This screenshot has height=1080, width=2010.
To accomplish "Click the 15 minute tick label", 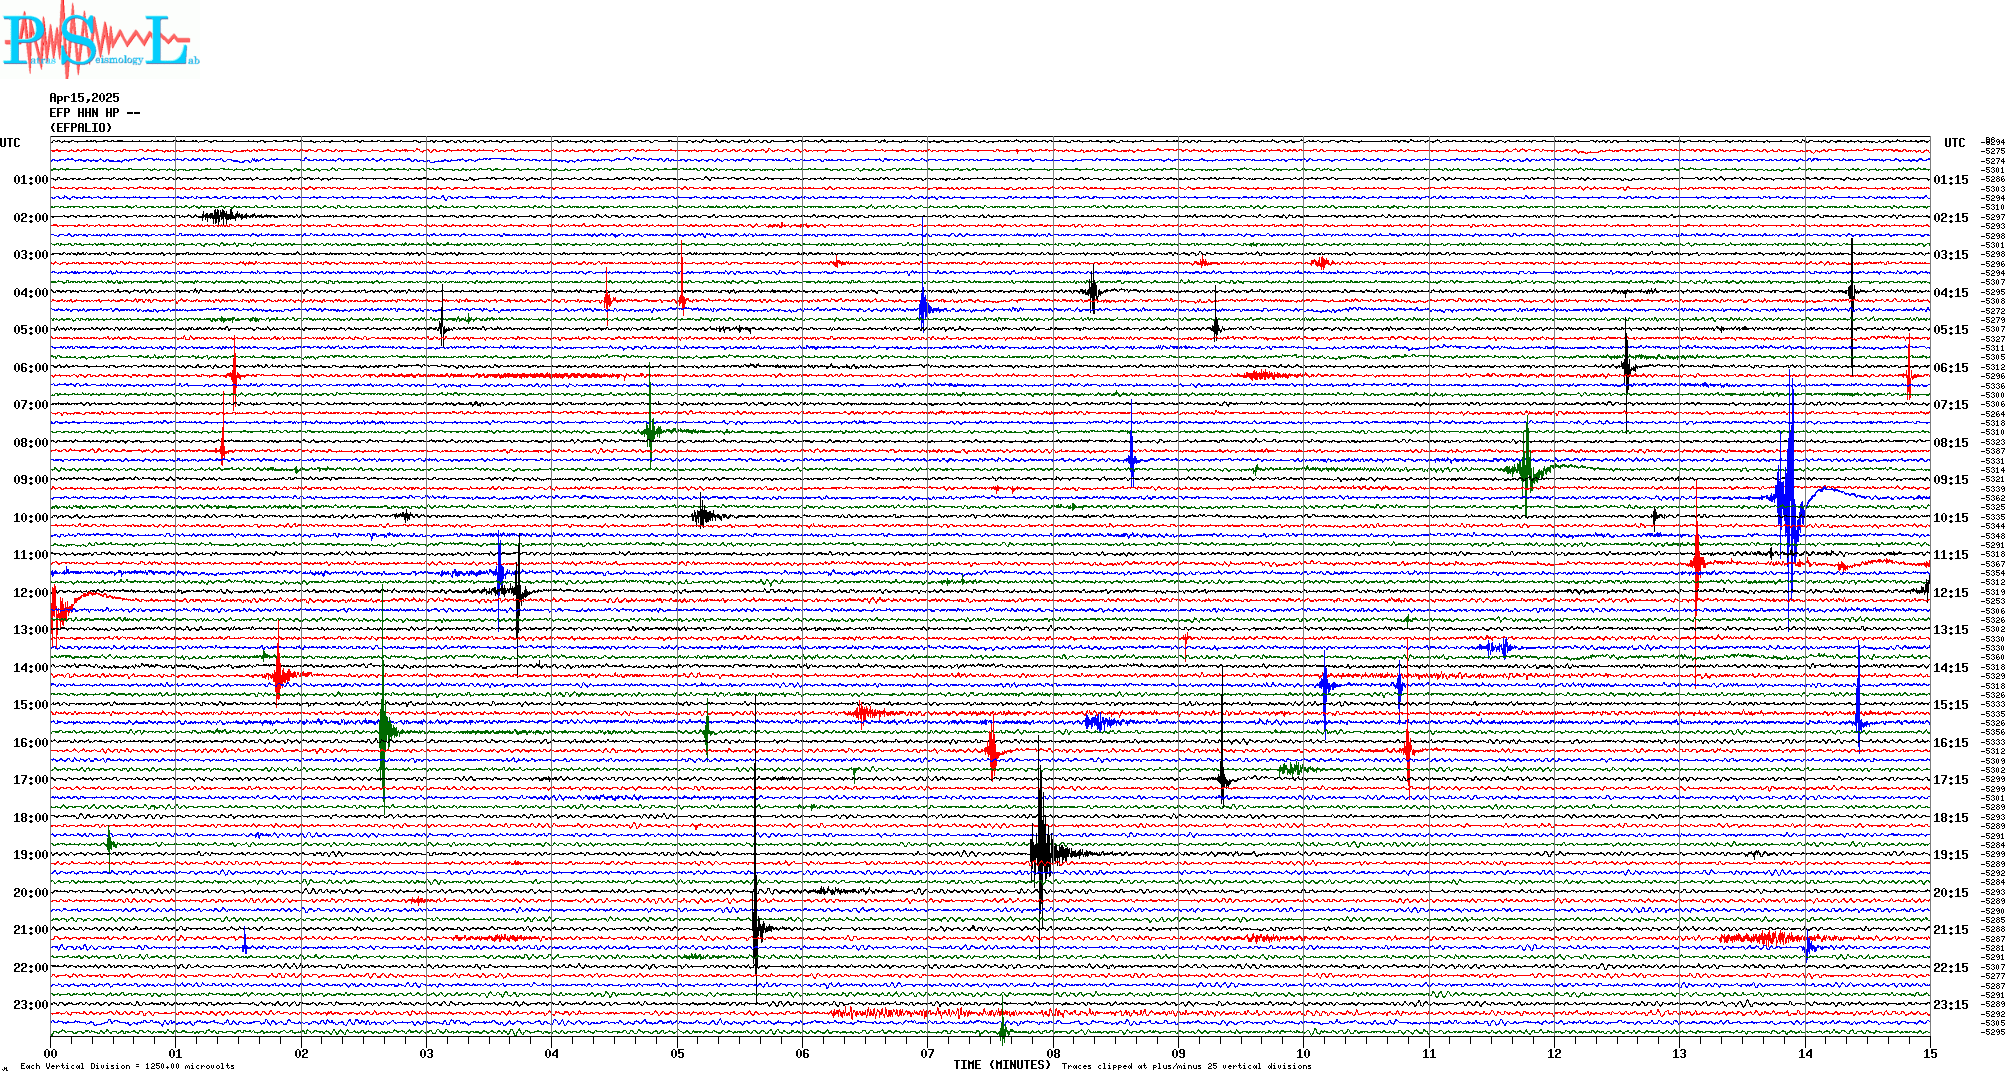I will [x=1929, y=1053].
